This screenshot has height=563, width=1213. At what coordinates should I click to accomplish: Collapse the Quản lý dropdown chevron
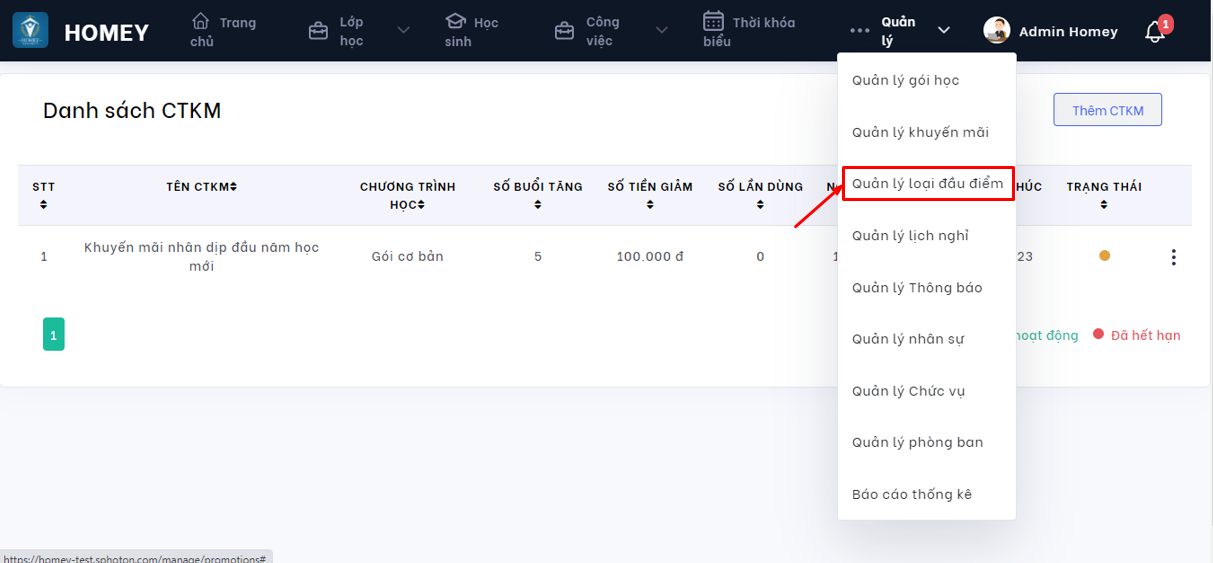pos(943,31)
